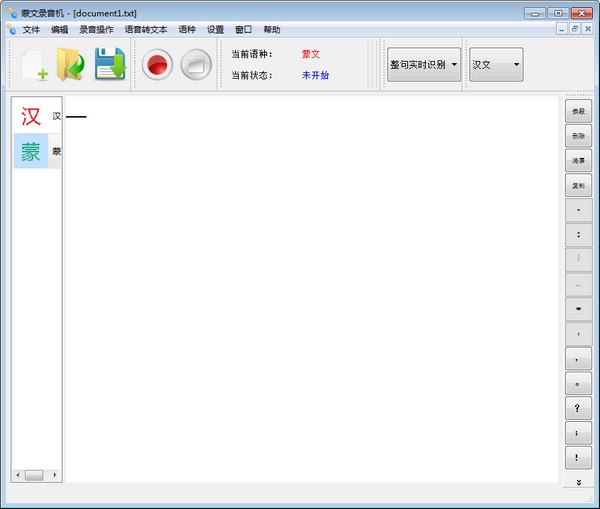Open the 语种 menu
This screenshot has width=600, height=509.
tap(187, 29)
